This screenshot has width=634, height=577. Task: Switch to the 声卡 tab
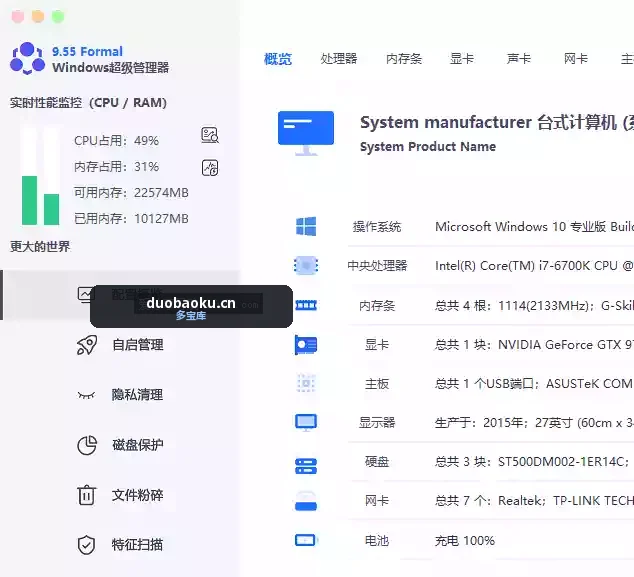(x=519, y=59)
